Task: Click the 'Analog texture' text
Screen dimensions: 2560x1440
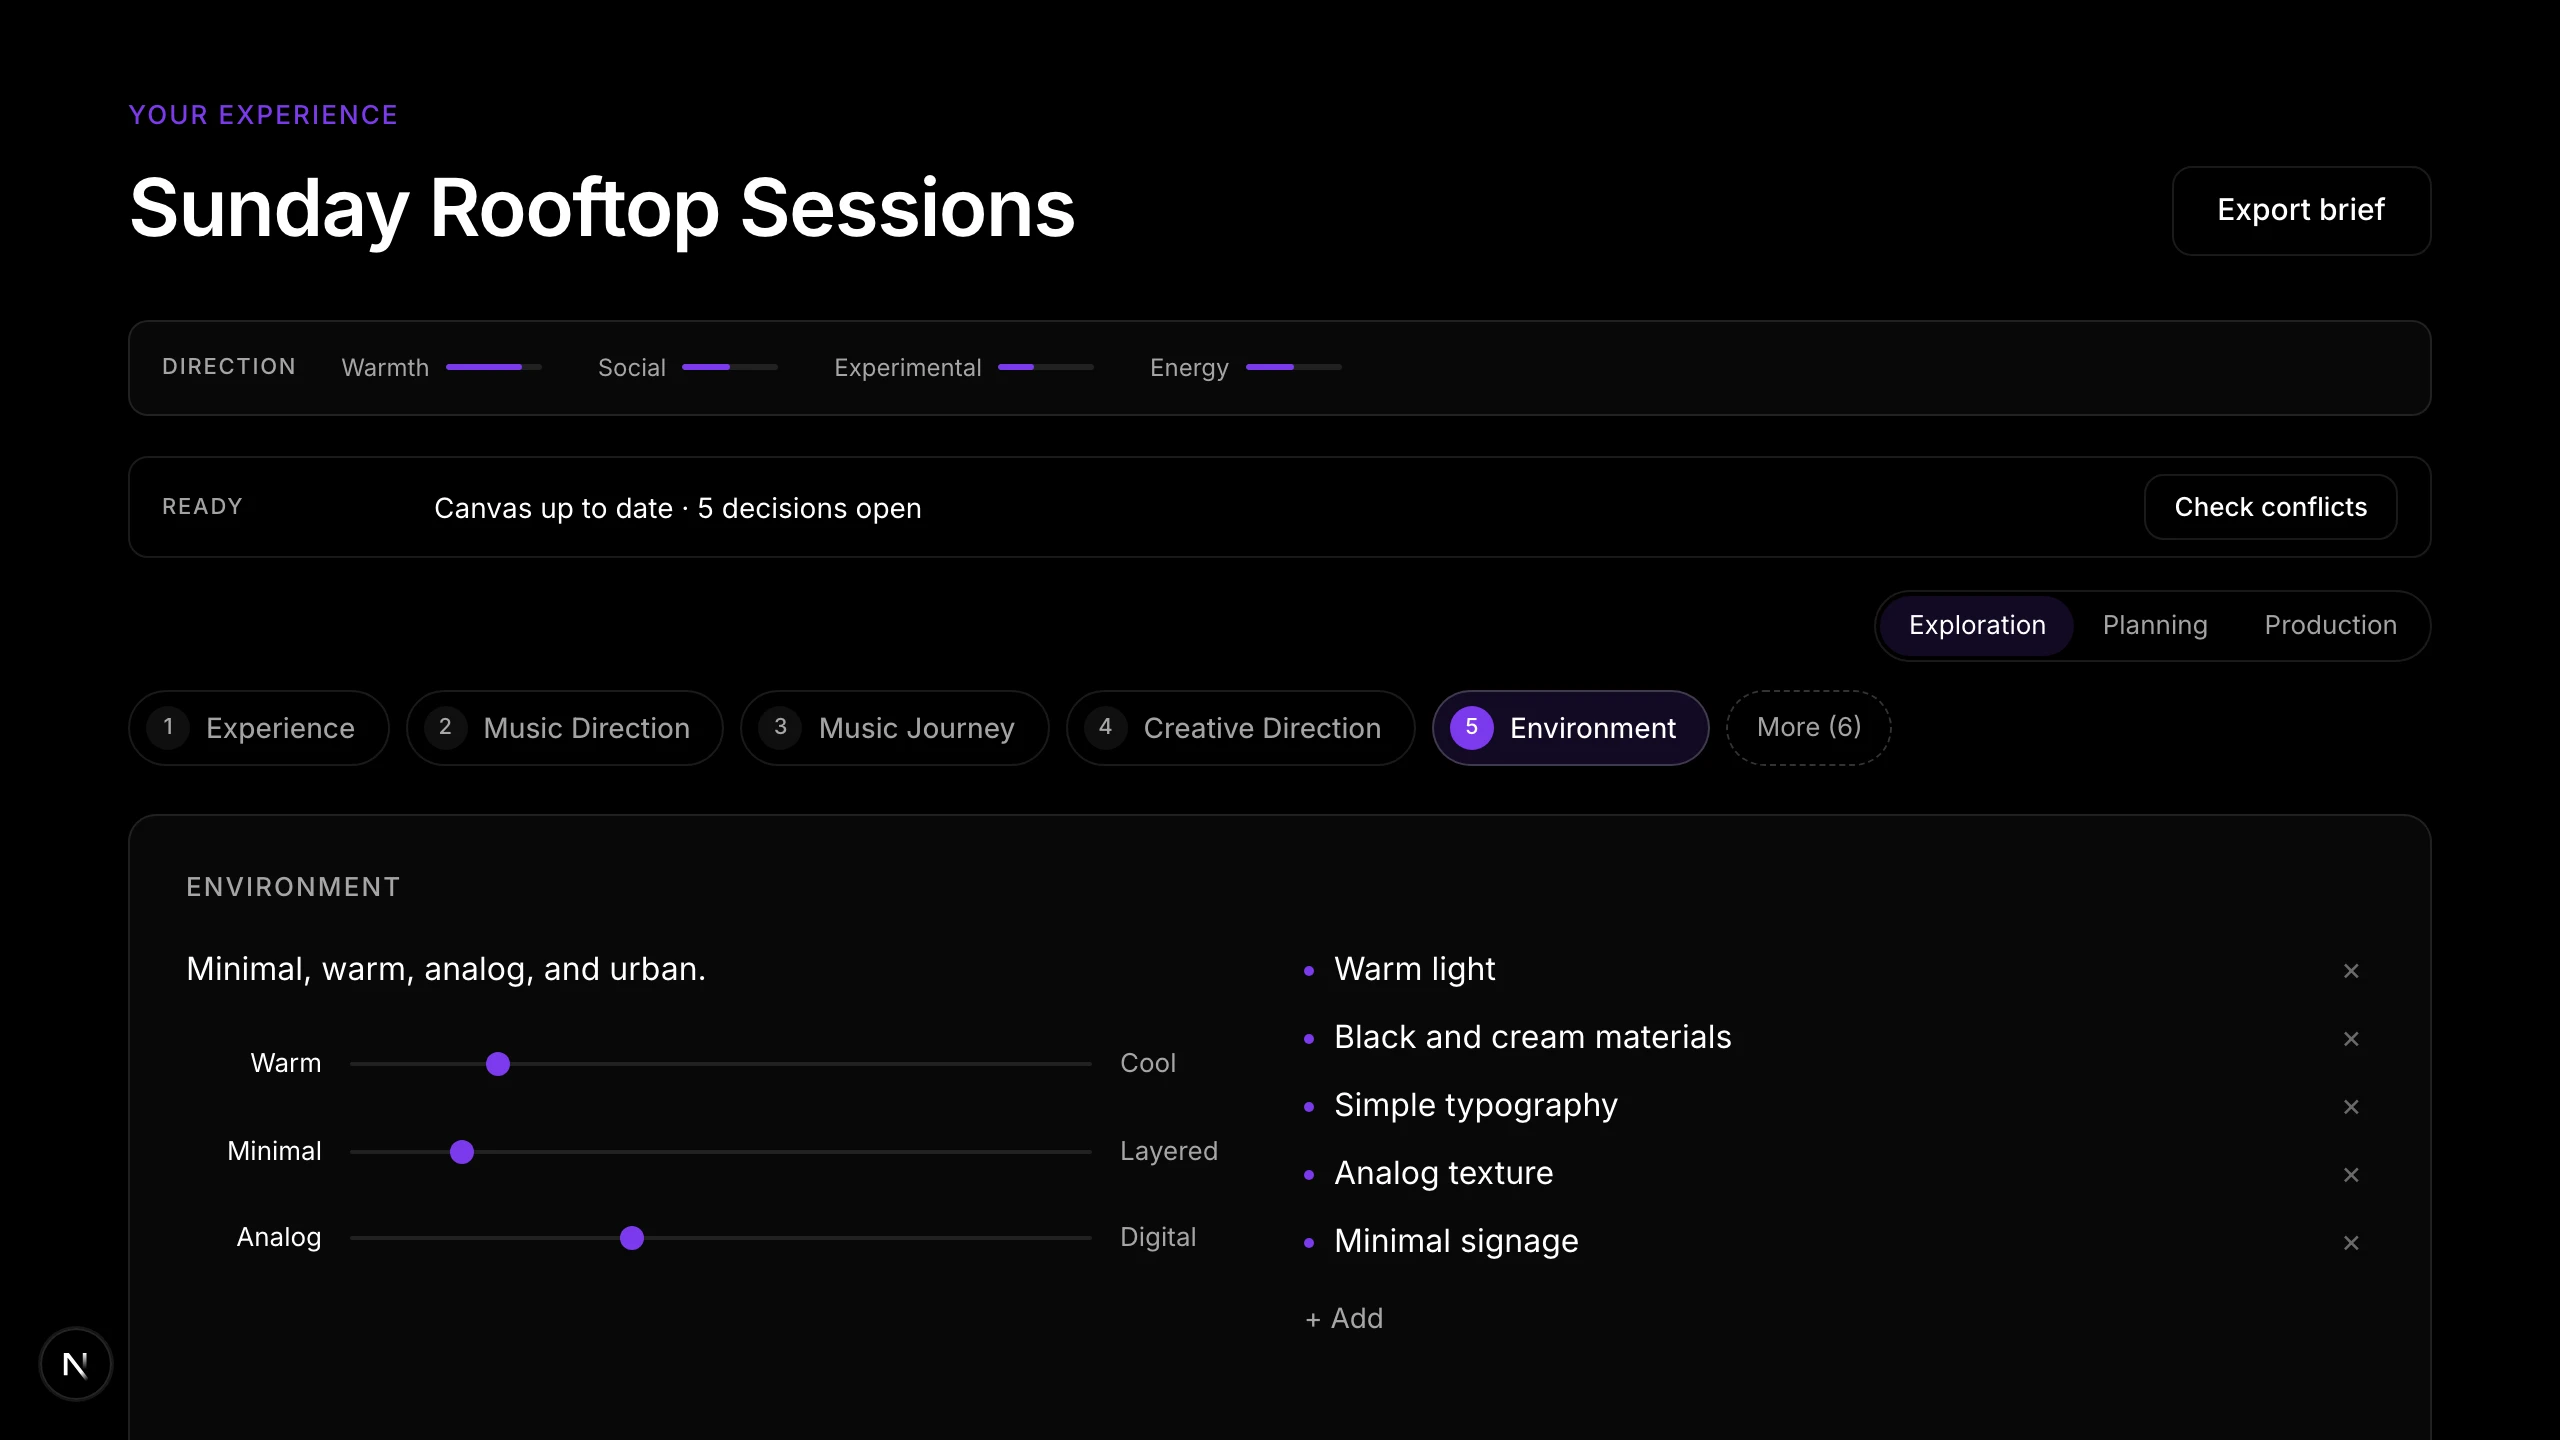Action: [x=1444, y=1173]
